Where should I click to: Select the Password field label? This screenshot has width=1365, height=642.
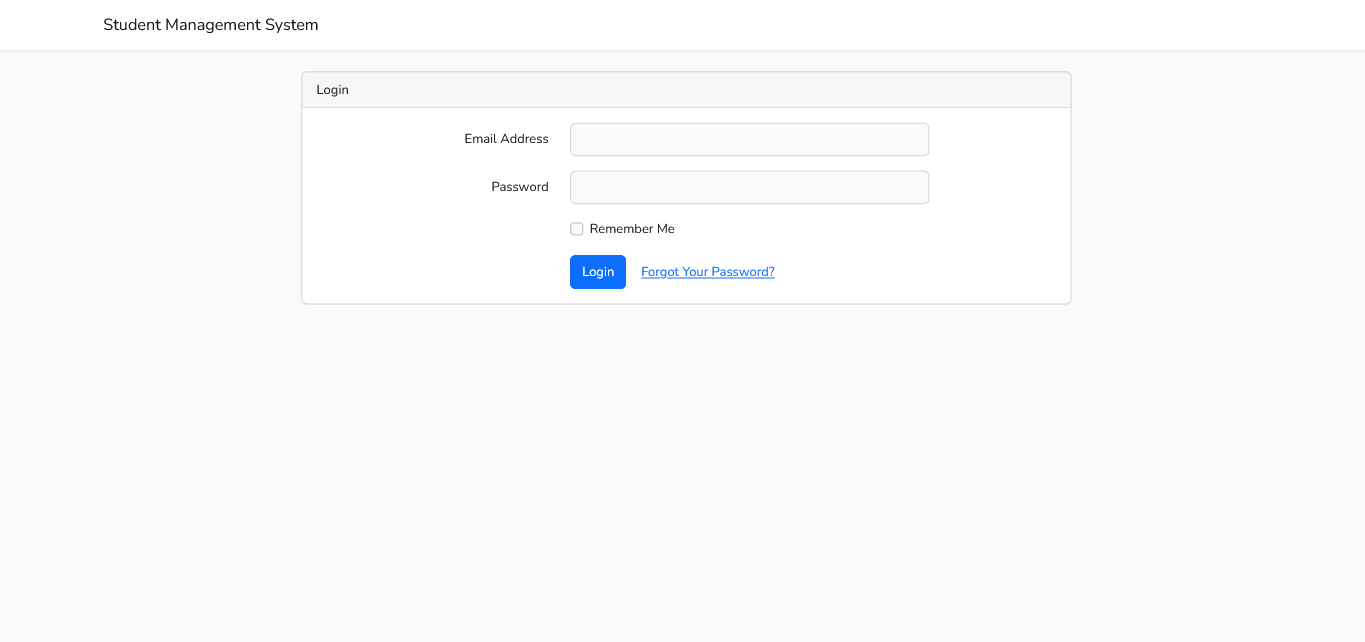click(519, 187)
